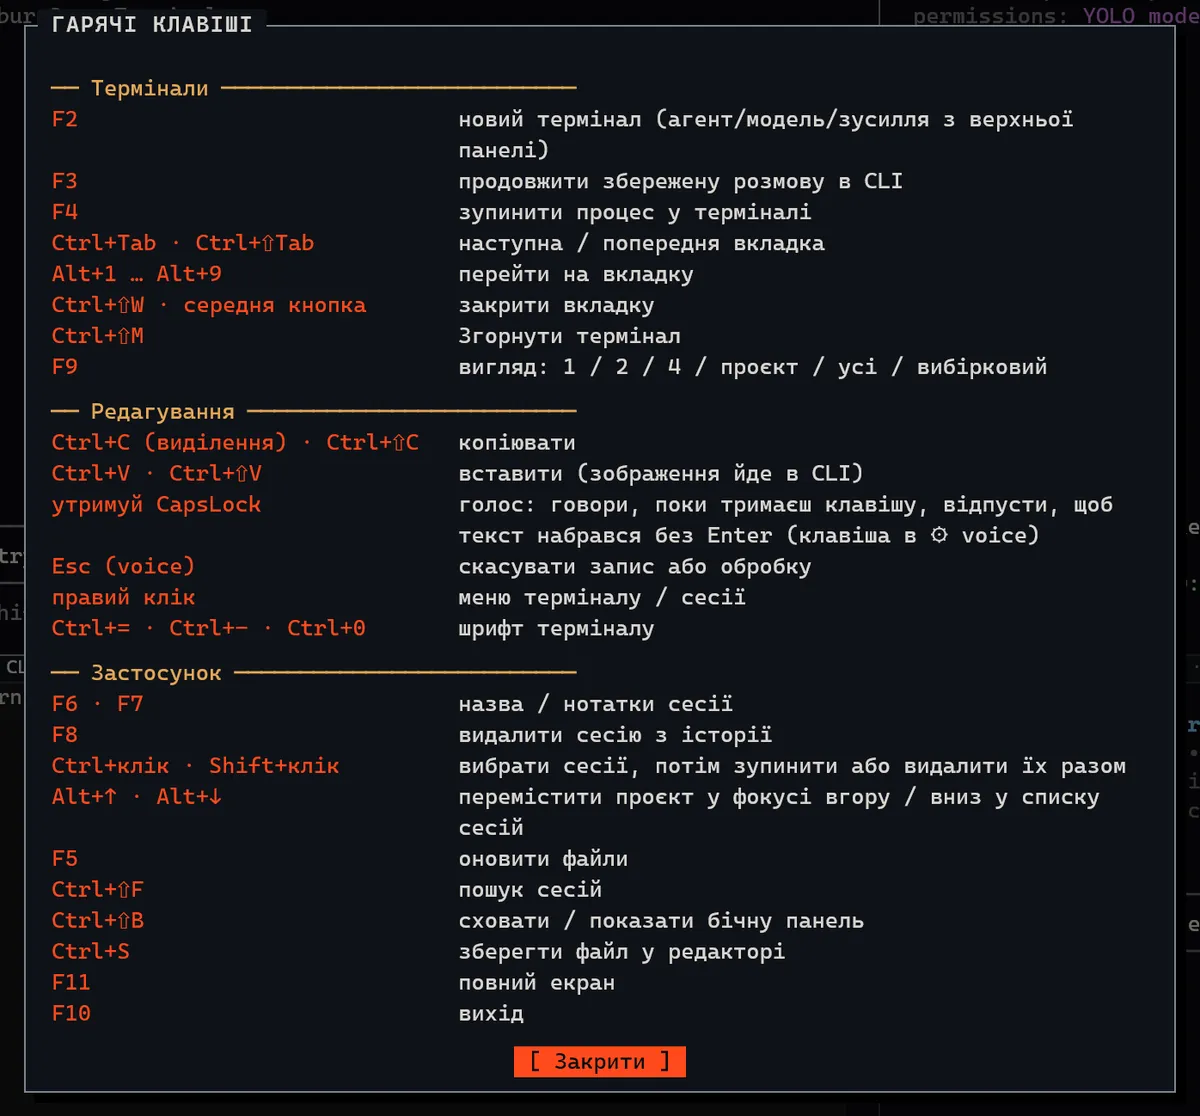
Task: Select the F9 view shortcut entry
Action: point(550,366)
